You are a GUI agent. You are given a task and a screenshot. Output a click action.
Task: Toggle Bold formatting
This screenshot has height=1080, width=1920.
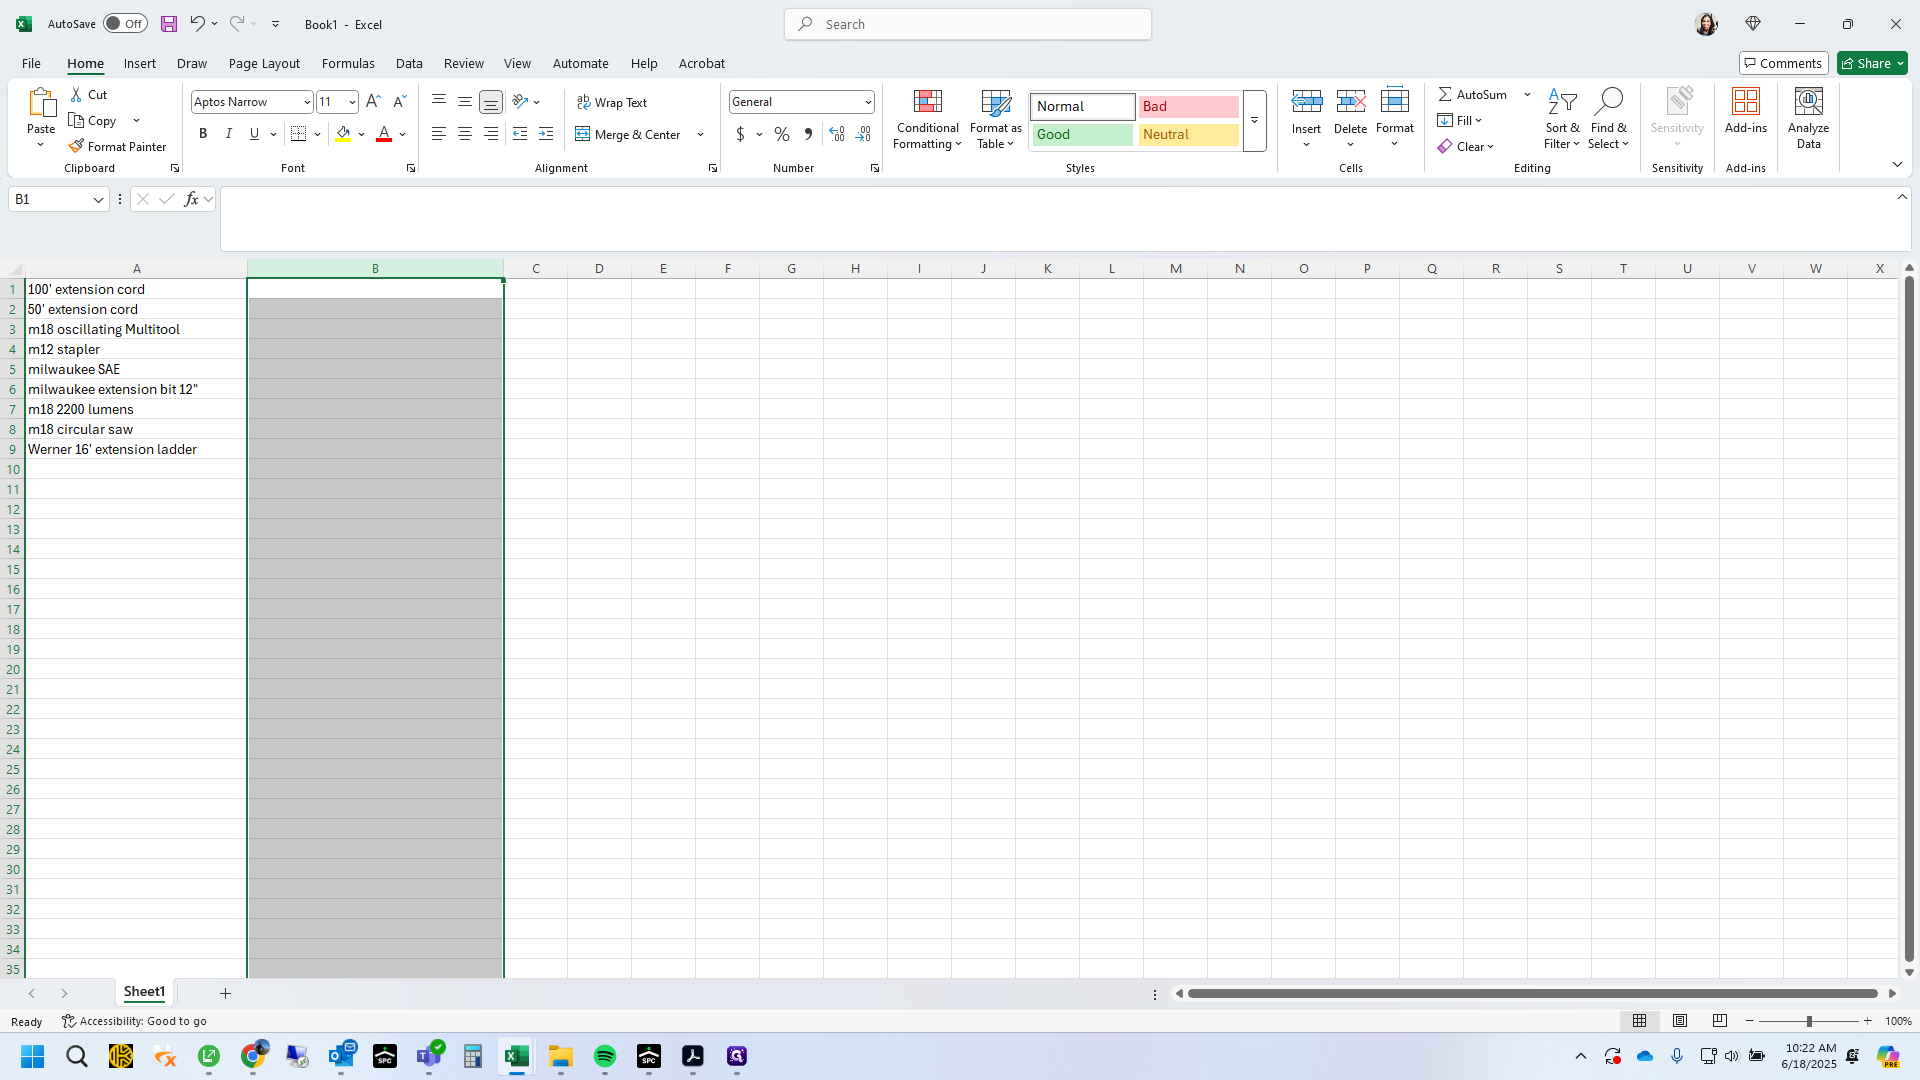pyautogui.click(x=203, y=134)
